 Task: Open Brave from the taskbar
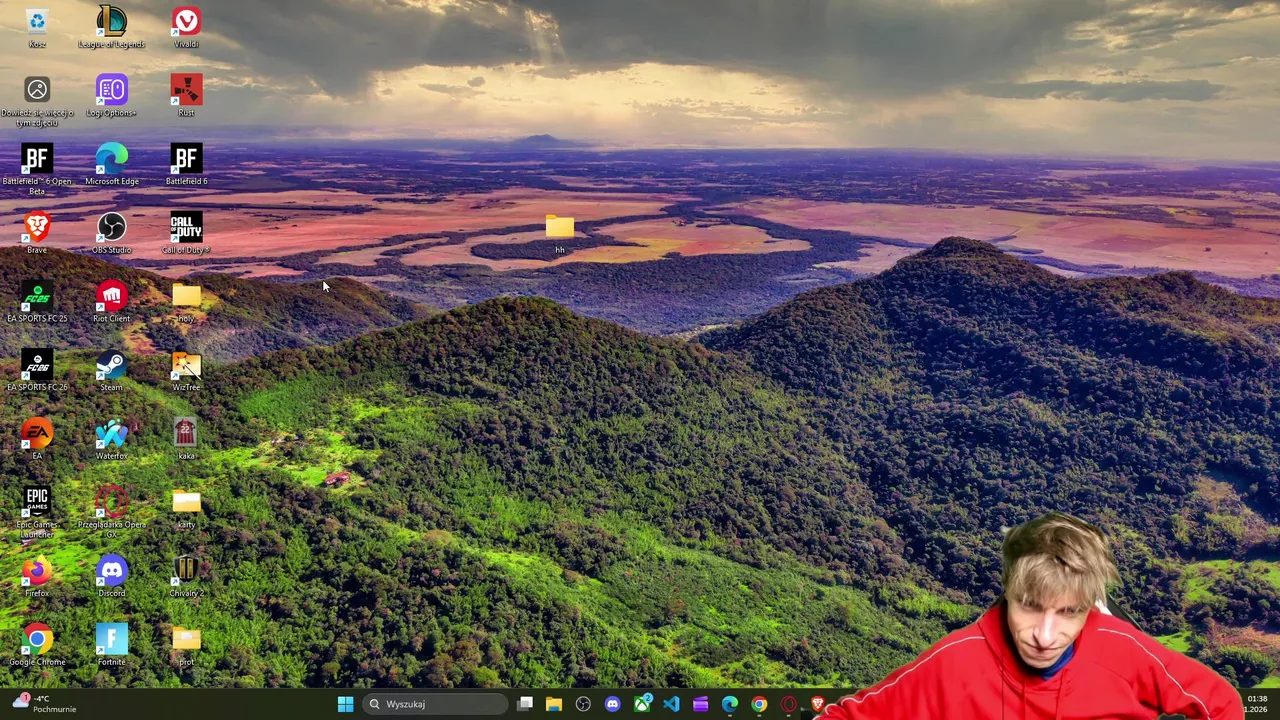click(x=818, y=704)
